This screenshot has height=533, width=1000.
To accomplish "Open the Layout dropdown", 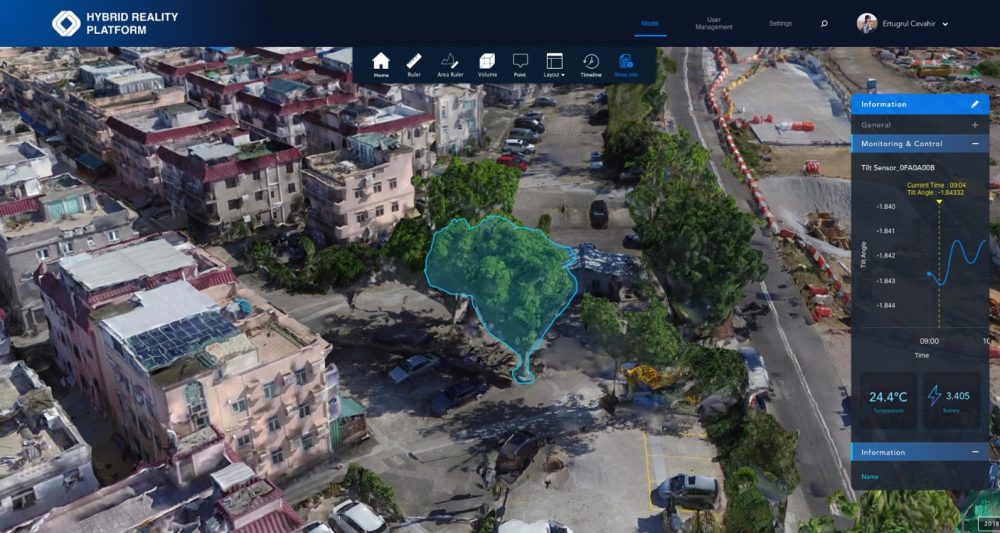I will pos(554,65).
